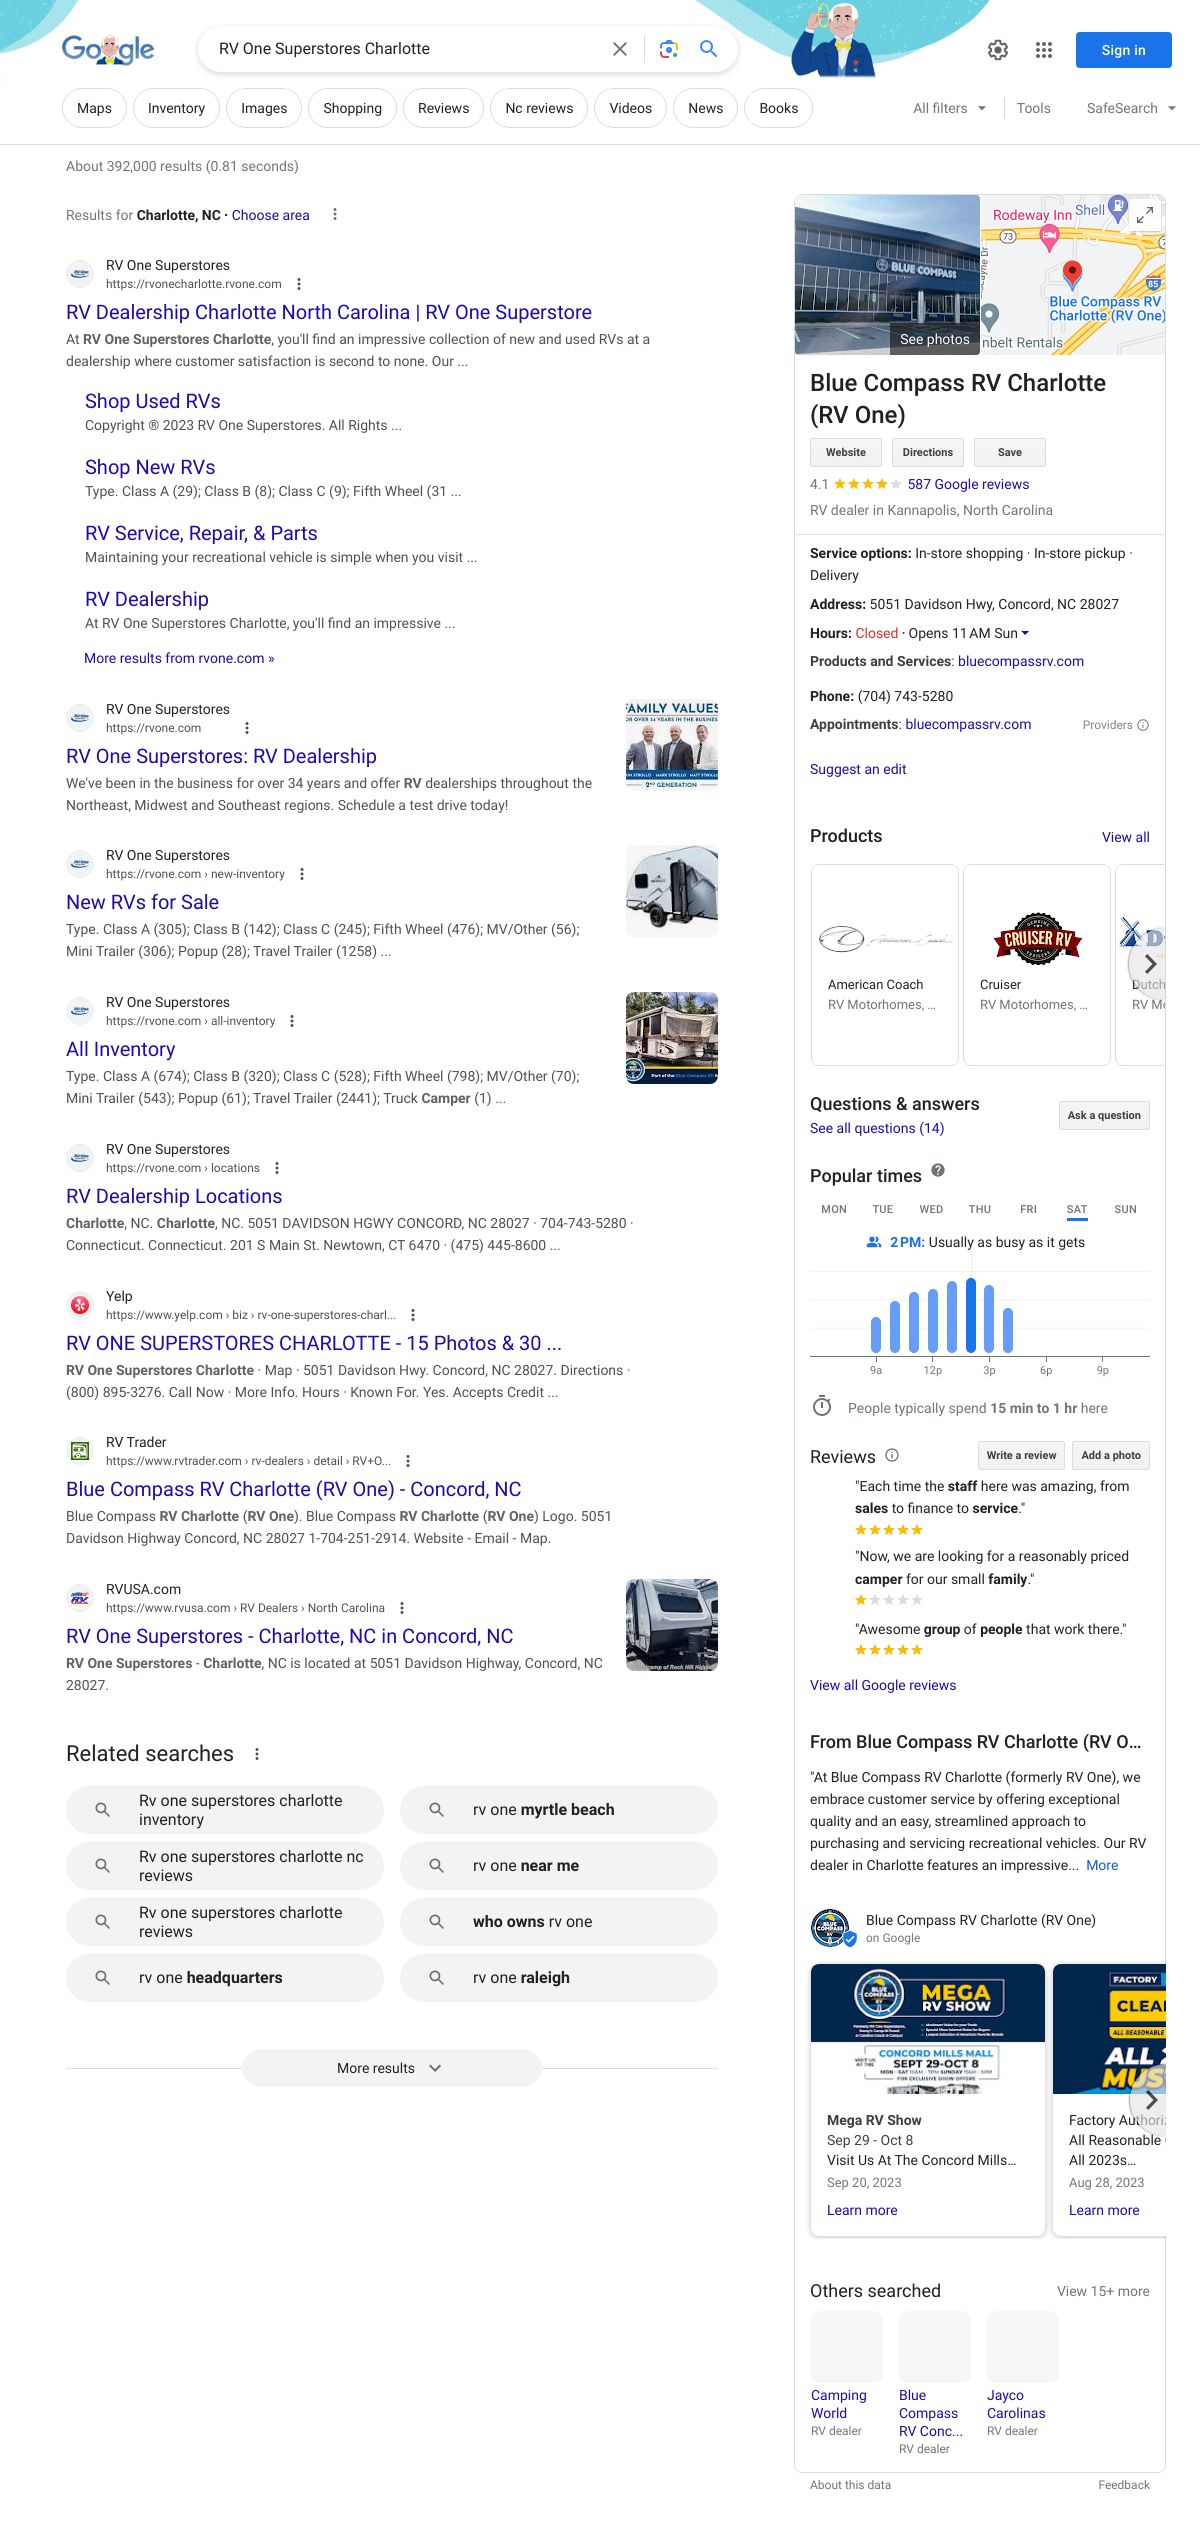Open the Popular times help icon
The image size is (1200, 2538).
938,1170
